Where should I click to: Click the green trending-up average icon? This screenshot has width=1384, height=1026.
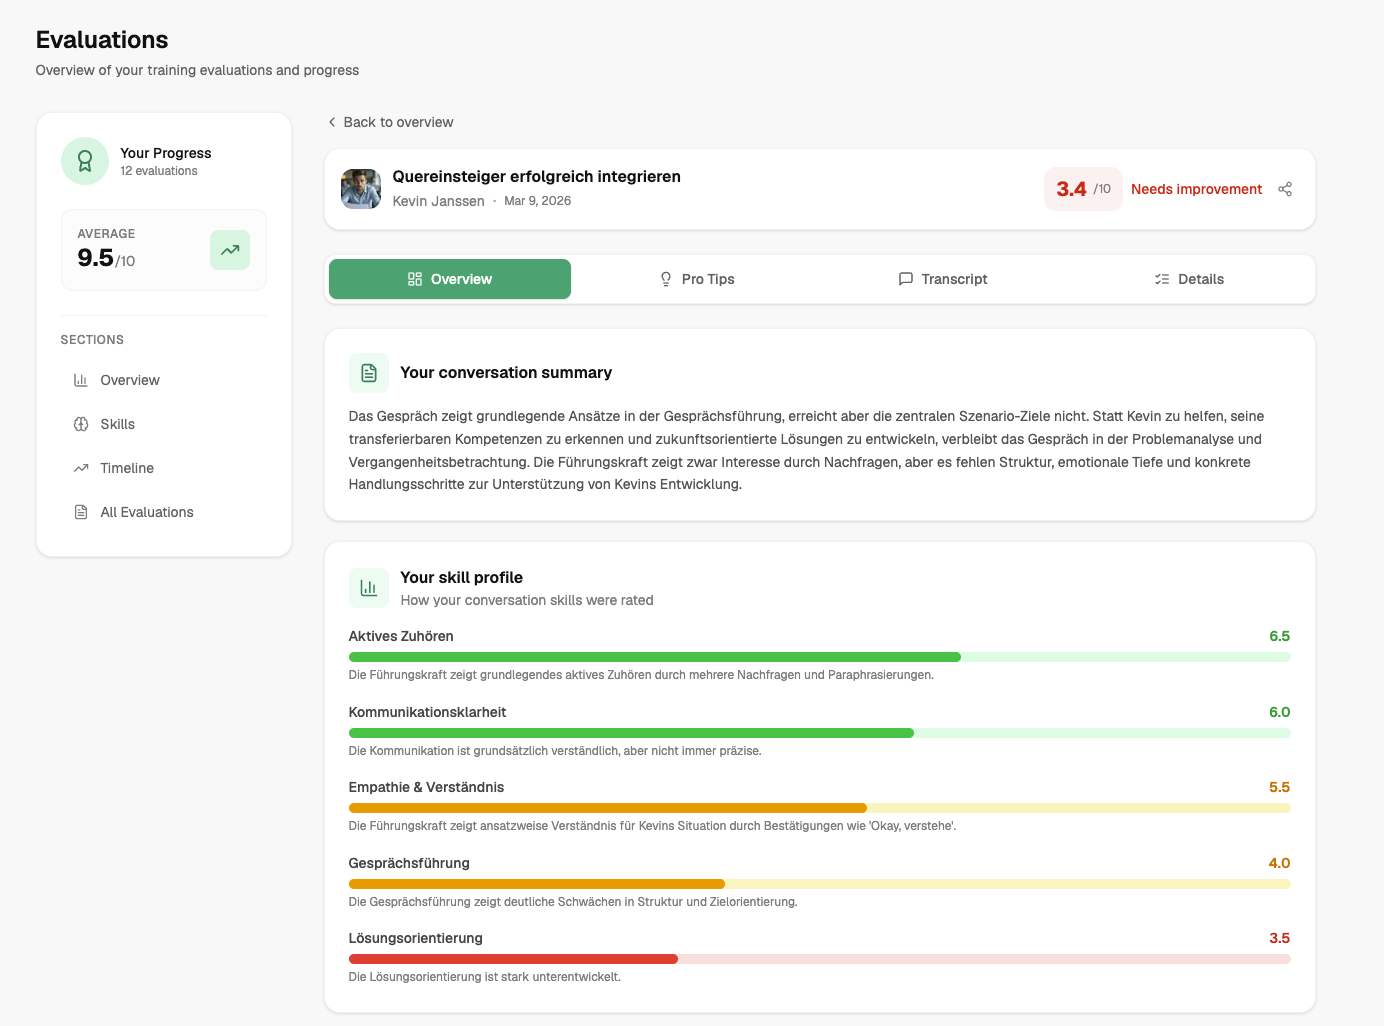click(x=230, y=250)
